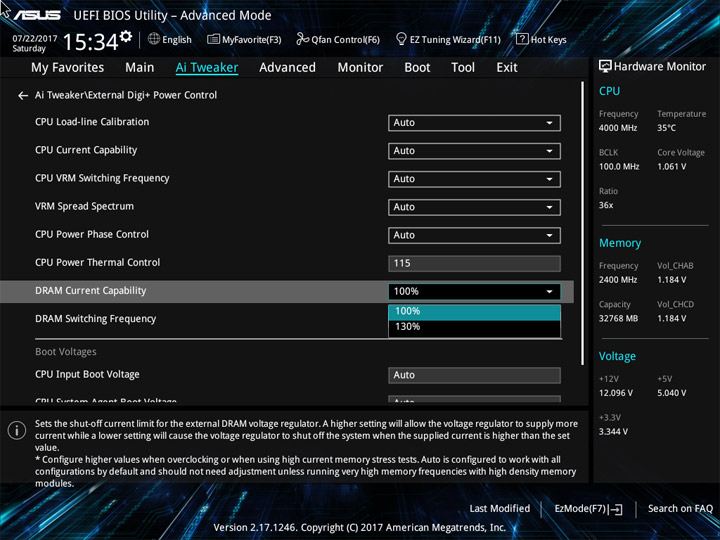Select CPU Power Thermal Control label
Image resolution: width=720 pixels, height=540 pixels.
coord(97,263)
